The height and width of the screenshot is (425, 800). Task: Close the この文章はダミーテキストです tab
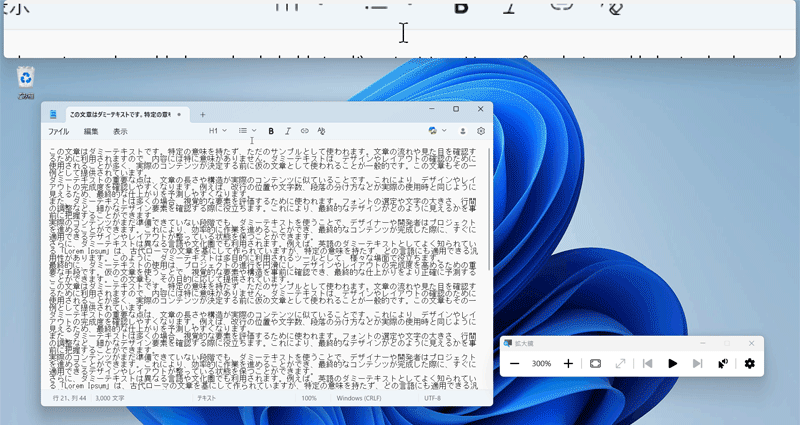(x=179, y=115)
